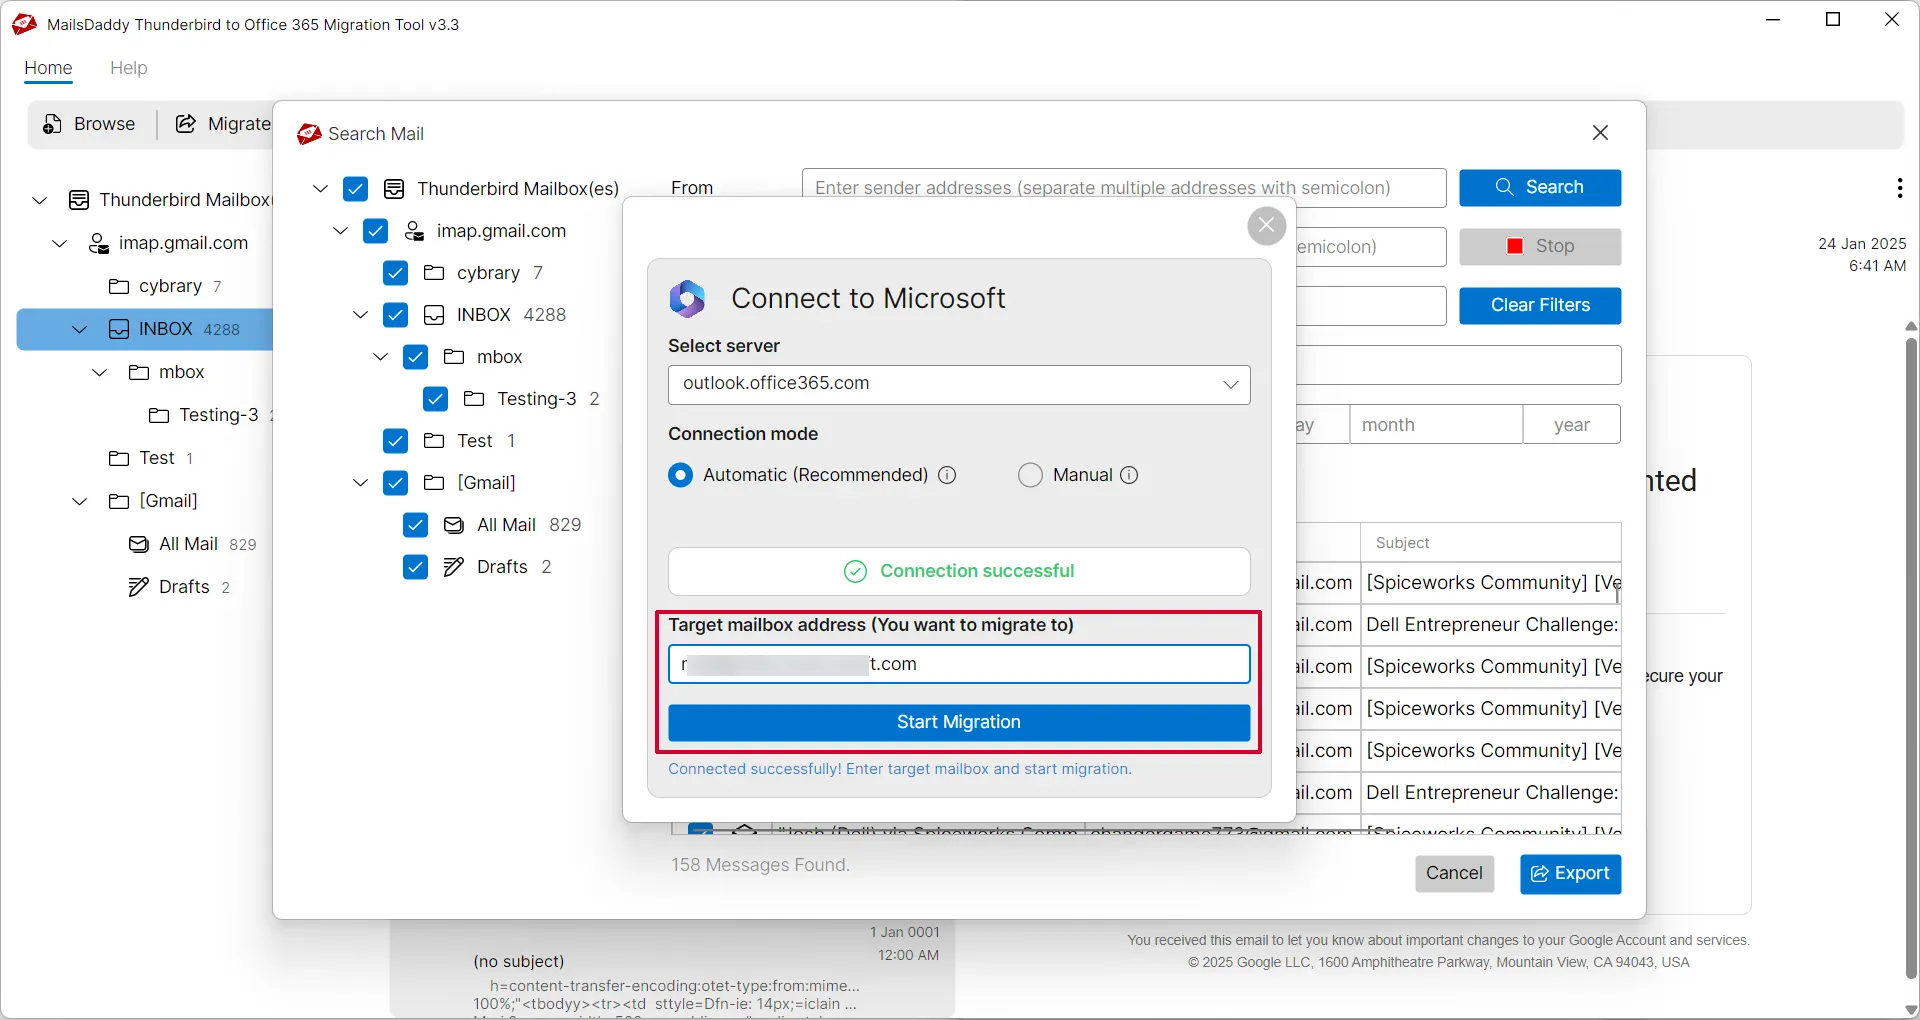Click the Start Migration button

tap(958, 722)
